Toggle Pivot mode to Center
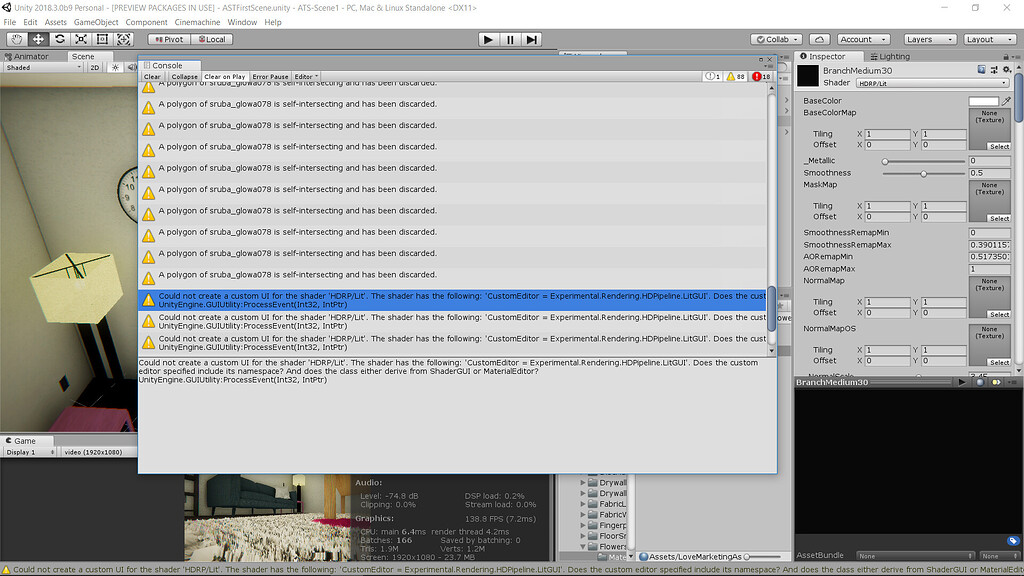The width and height of the screenshot is (1024, 576). click(x=168, y=39)
